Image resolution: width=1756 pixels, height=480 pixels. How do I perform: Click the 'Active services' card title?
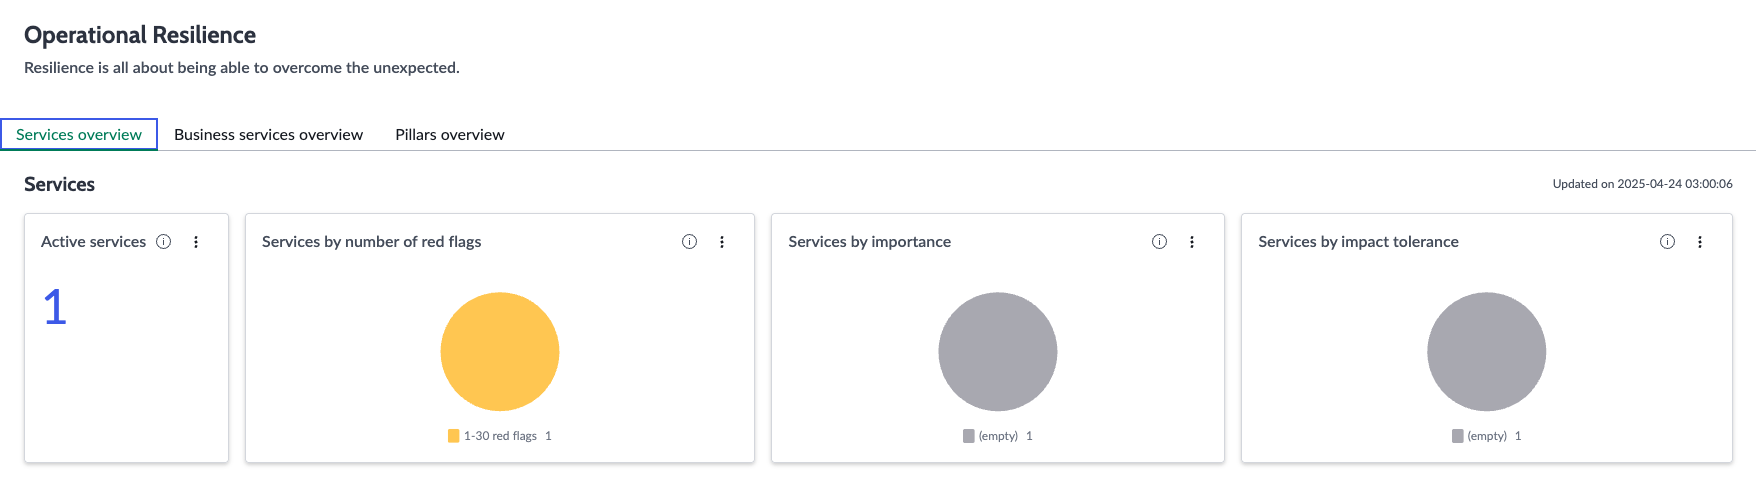pyautogui.click(x=93, y=242)
